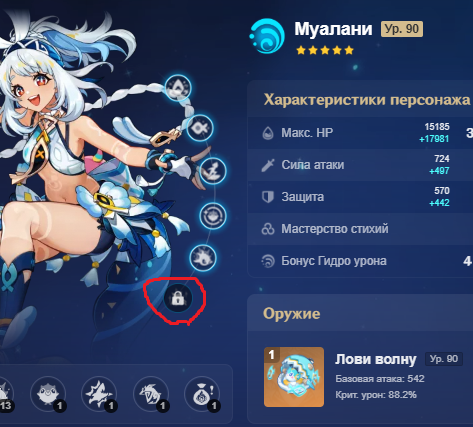
Task: Click the Лови волну weapon name
Action: [x=376, y=359]
